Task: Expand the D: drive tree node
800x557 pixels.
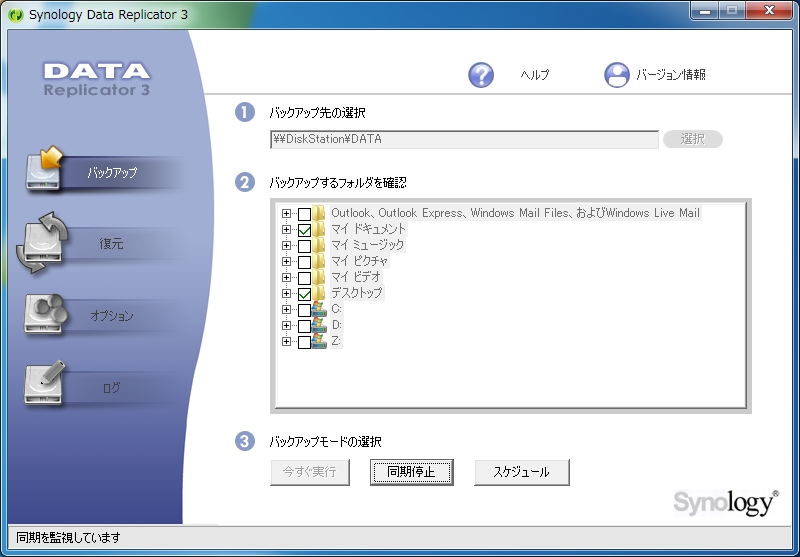Action: [x=286, y=325]
